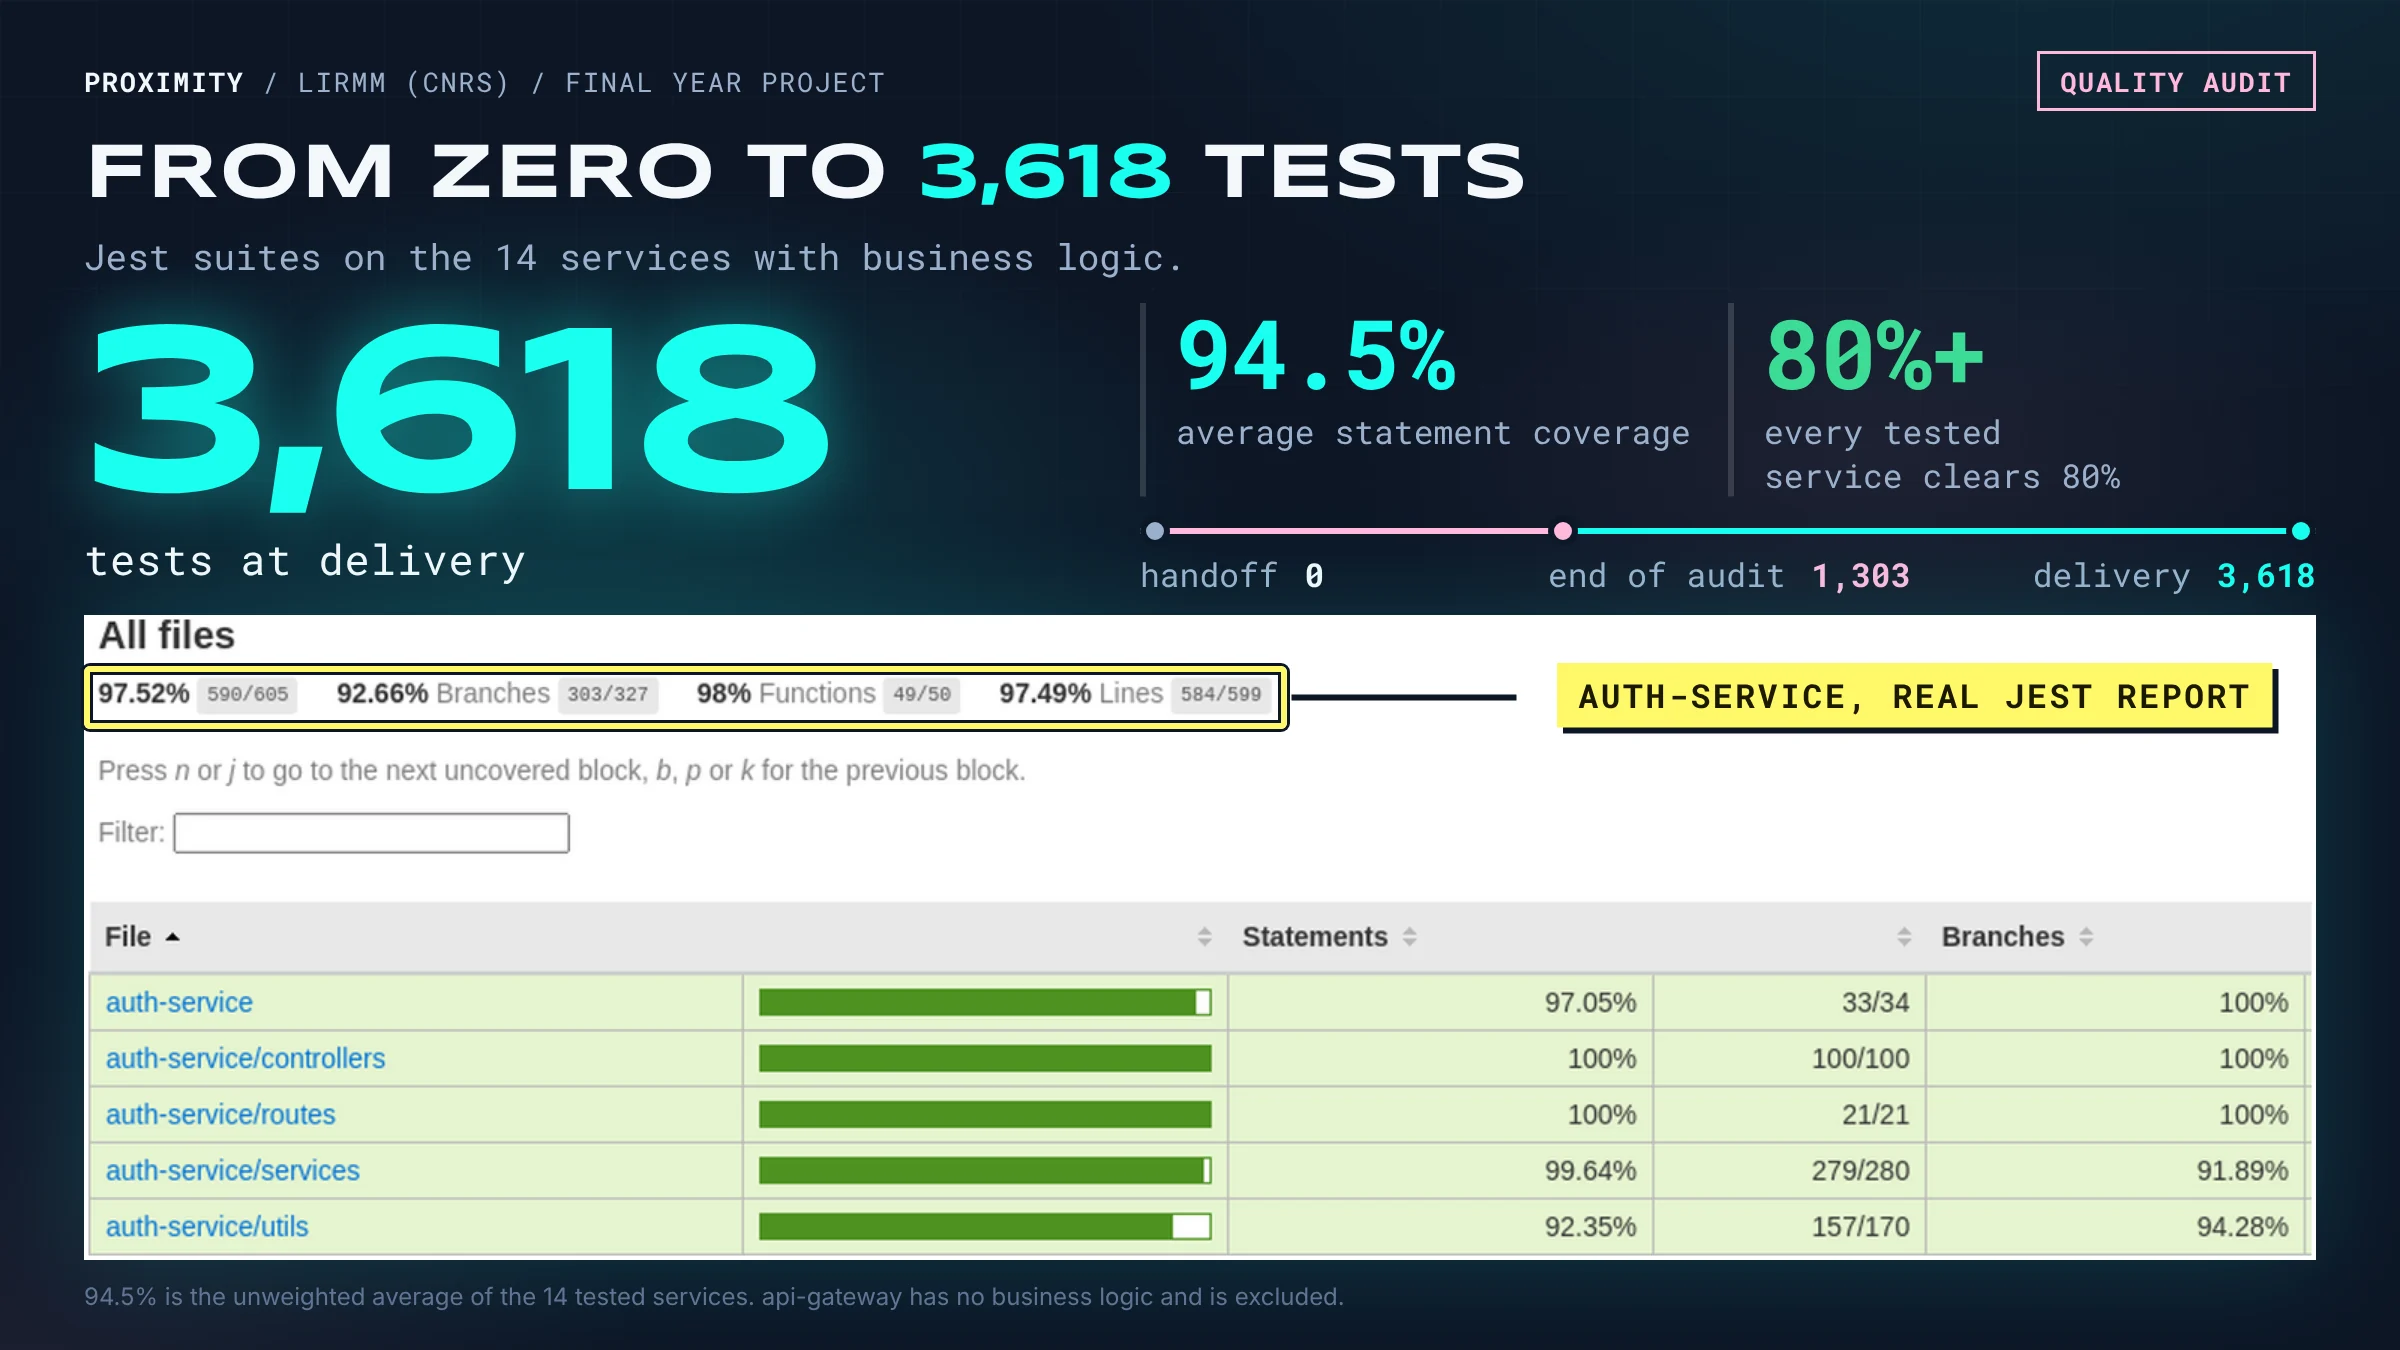Image resolution: width=2400 pixels, height=1350 pixels.
Task: Open the auth-service link
Action: [x=179, y=1002]
